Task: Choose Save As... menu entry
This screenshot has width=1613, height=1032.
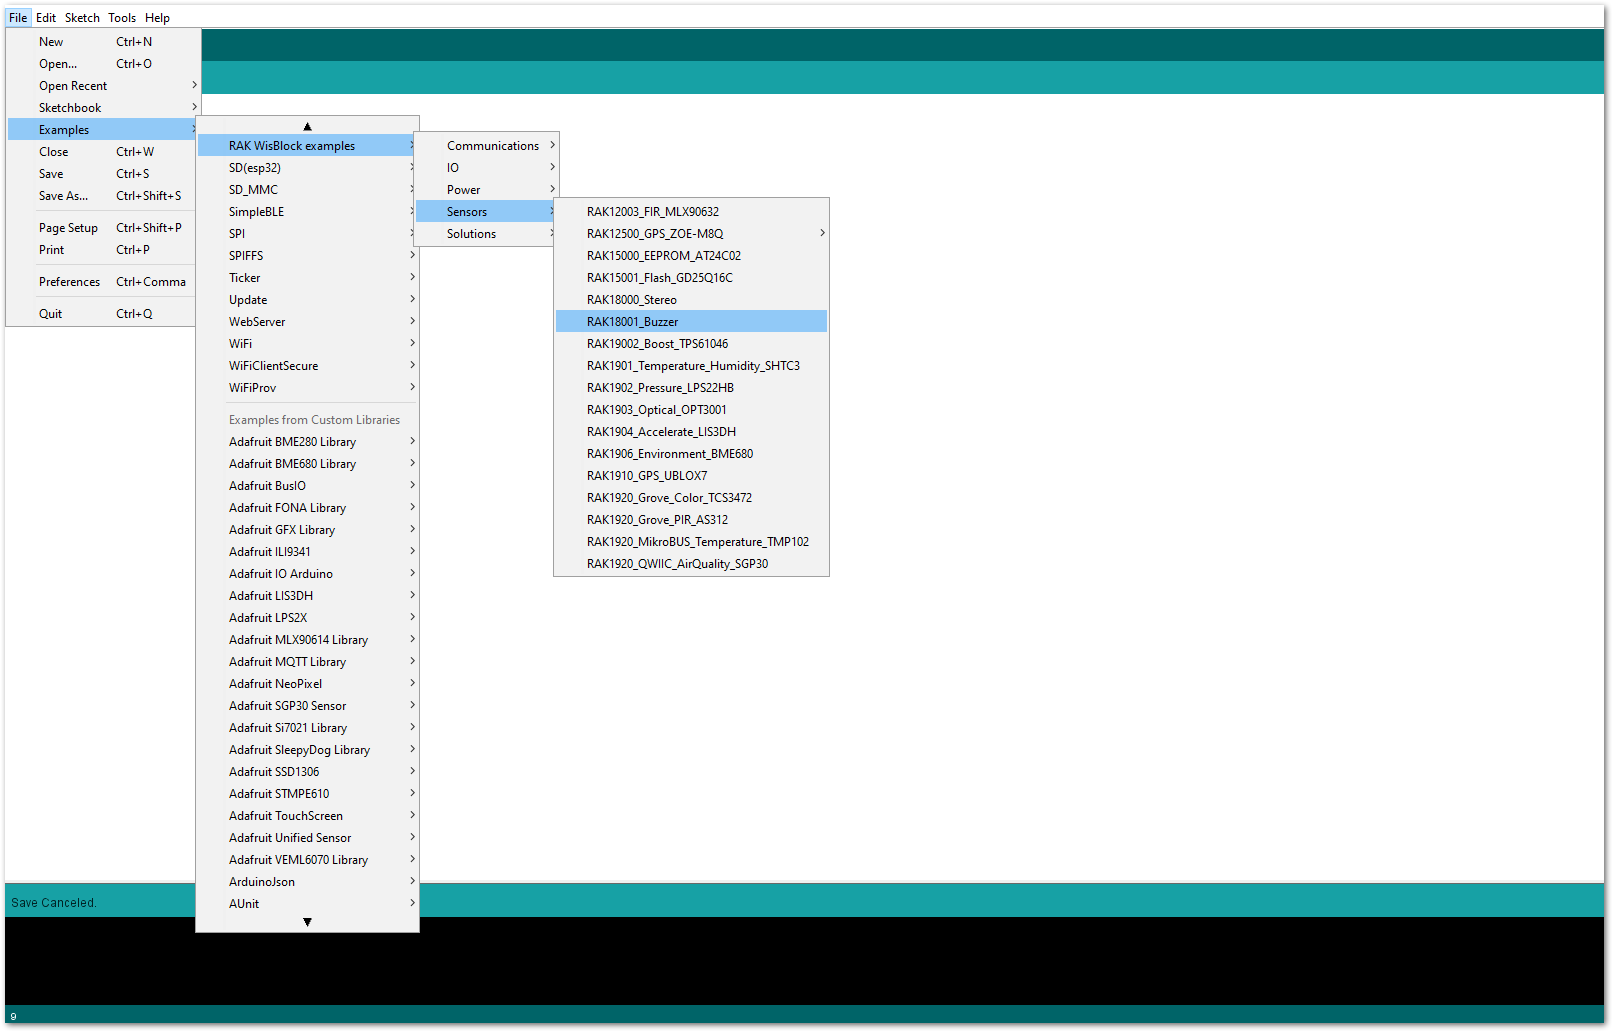Action: 102,196
